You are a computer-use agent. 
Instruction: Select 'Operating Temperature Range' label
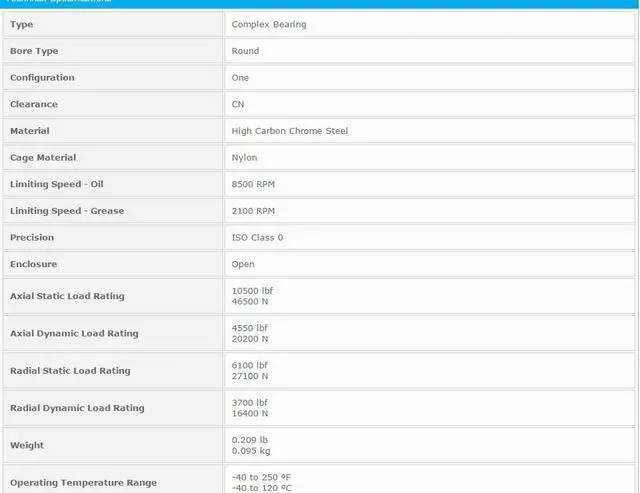tap(83, 482)
